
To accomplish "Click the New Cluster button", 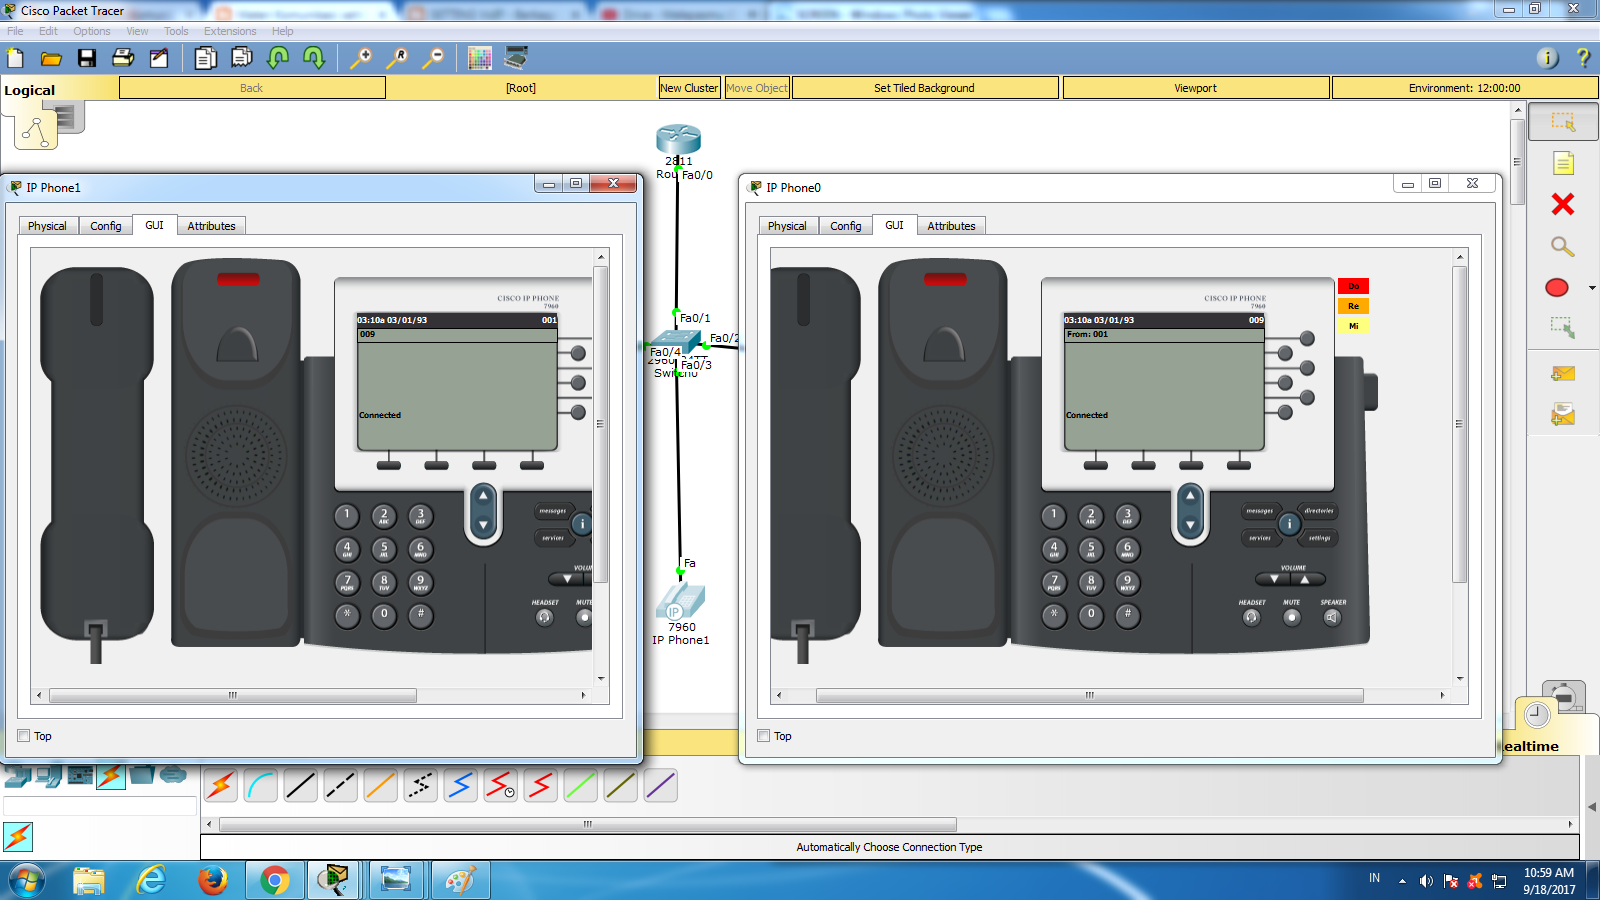I will (x=689, y=88).
